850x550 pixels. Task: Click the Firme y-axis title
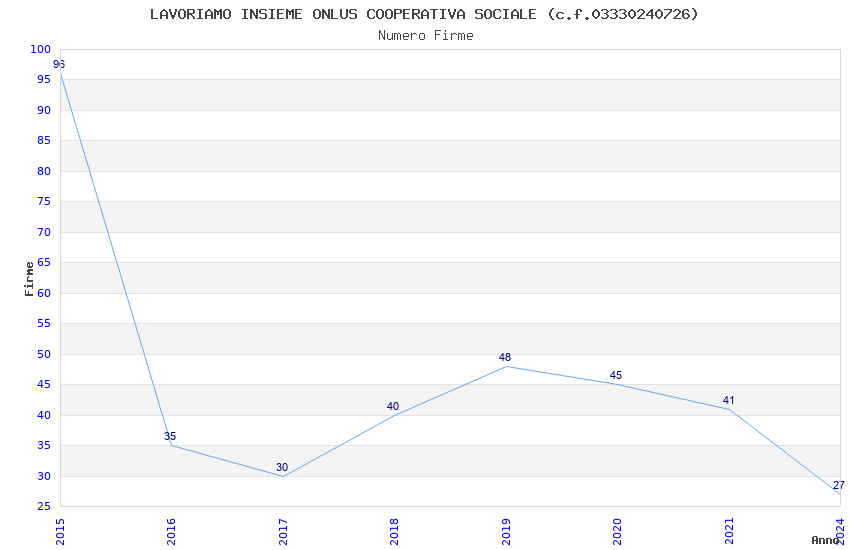[x=29, y=279]
